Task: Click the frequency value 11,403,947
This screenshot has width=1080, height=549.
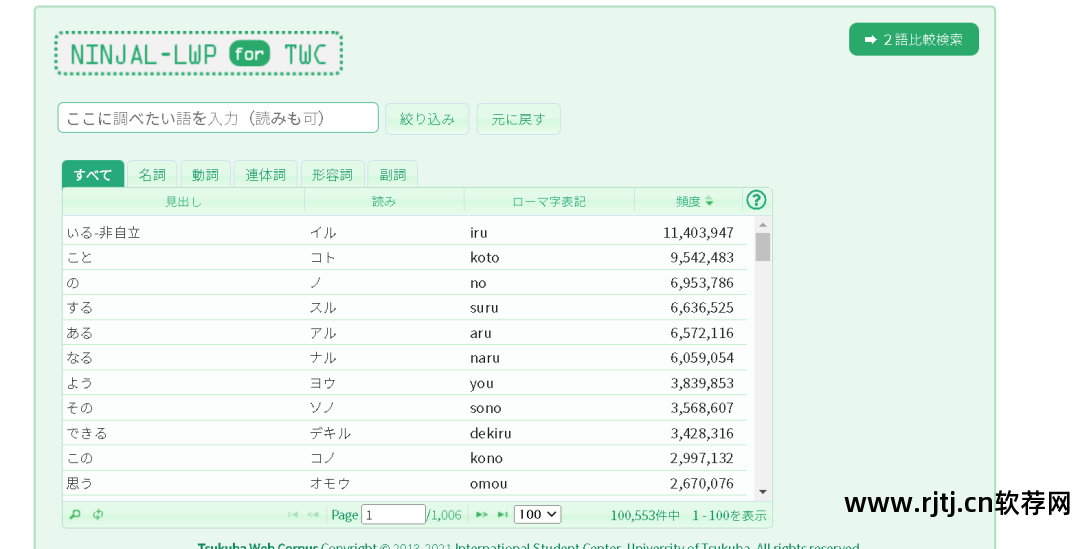Action: click(698, 233)
